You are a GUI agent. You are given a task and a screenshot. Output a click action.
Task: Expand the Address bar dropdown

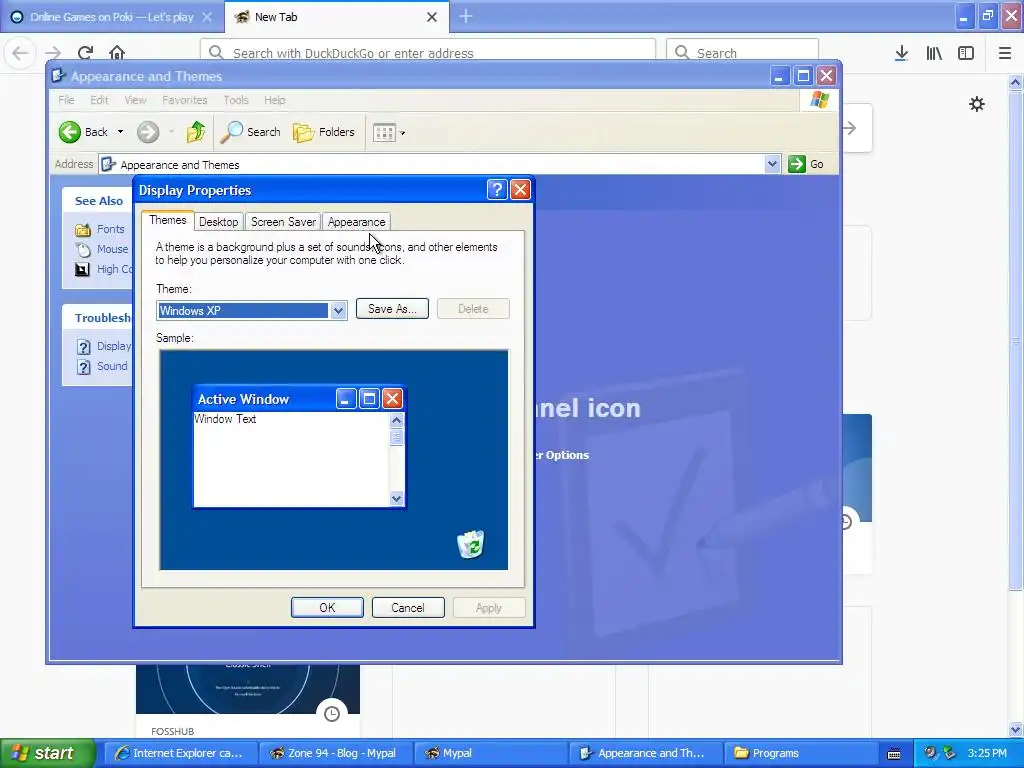[x=772, y=164]
